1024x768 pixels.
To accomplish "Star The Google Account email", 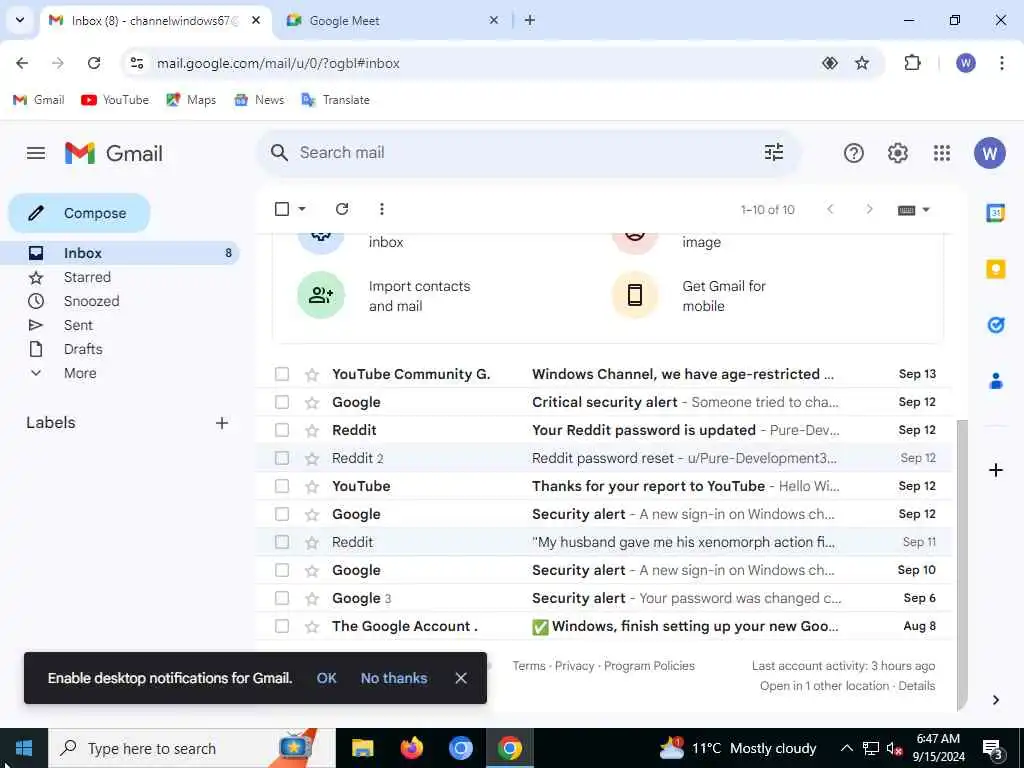I will [312, 626].
